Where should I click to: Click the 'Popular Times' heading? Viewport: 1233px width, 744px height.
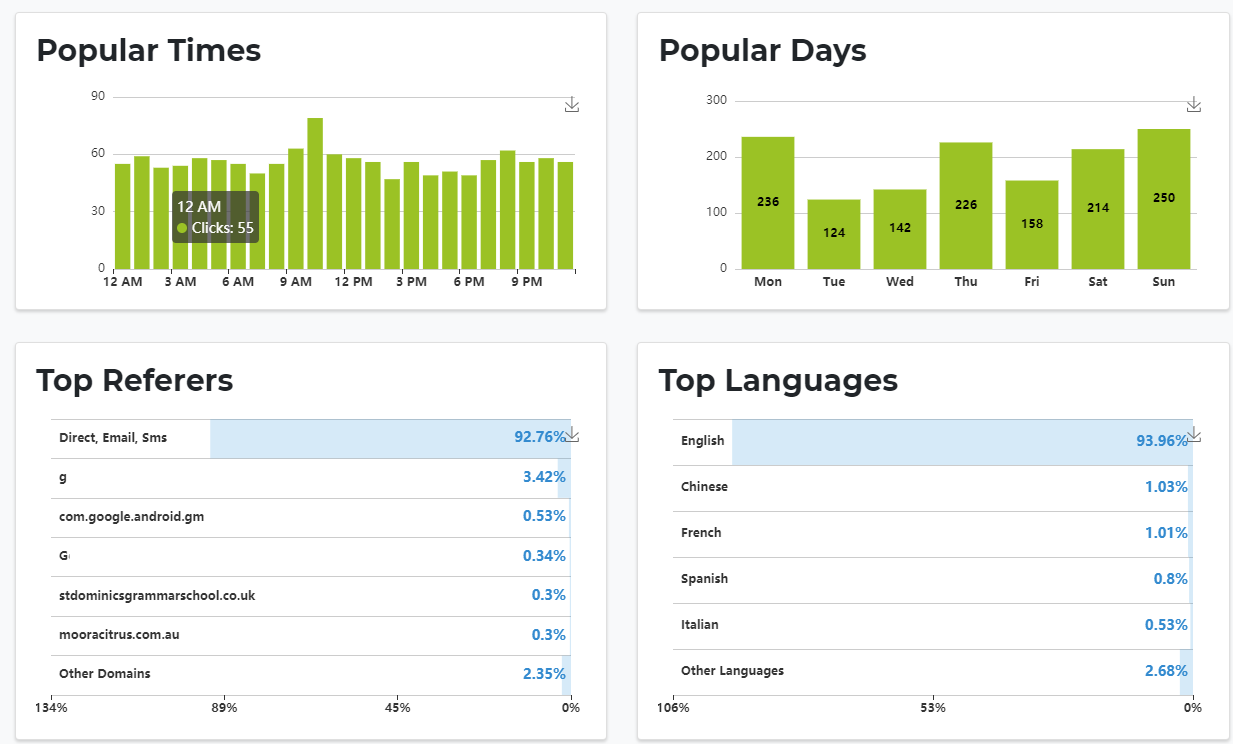(149, 50)
